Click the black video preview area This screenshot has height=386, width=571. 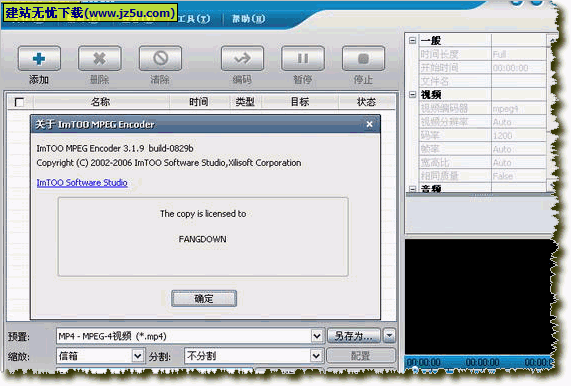480,297
